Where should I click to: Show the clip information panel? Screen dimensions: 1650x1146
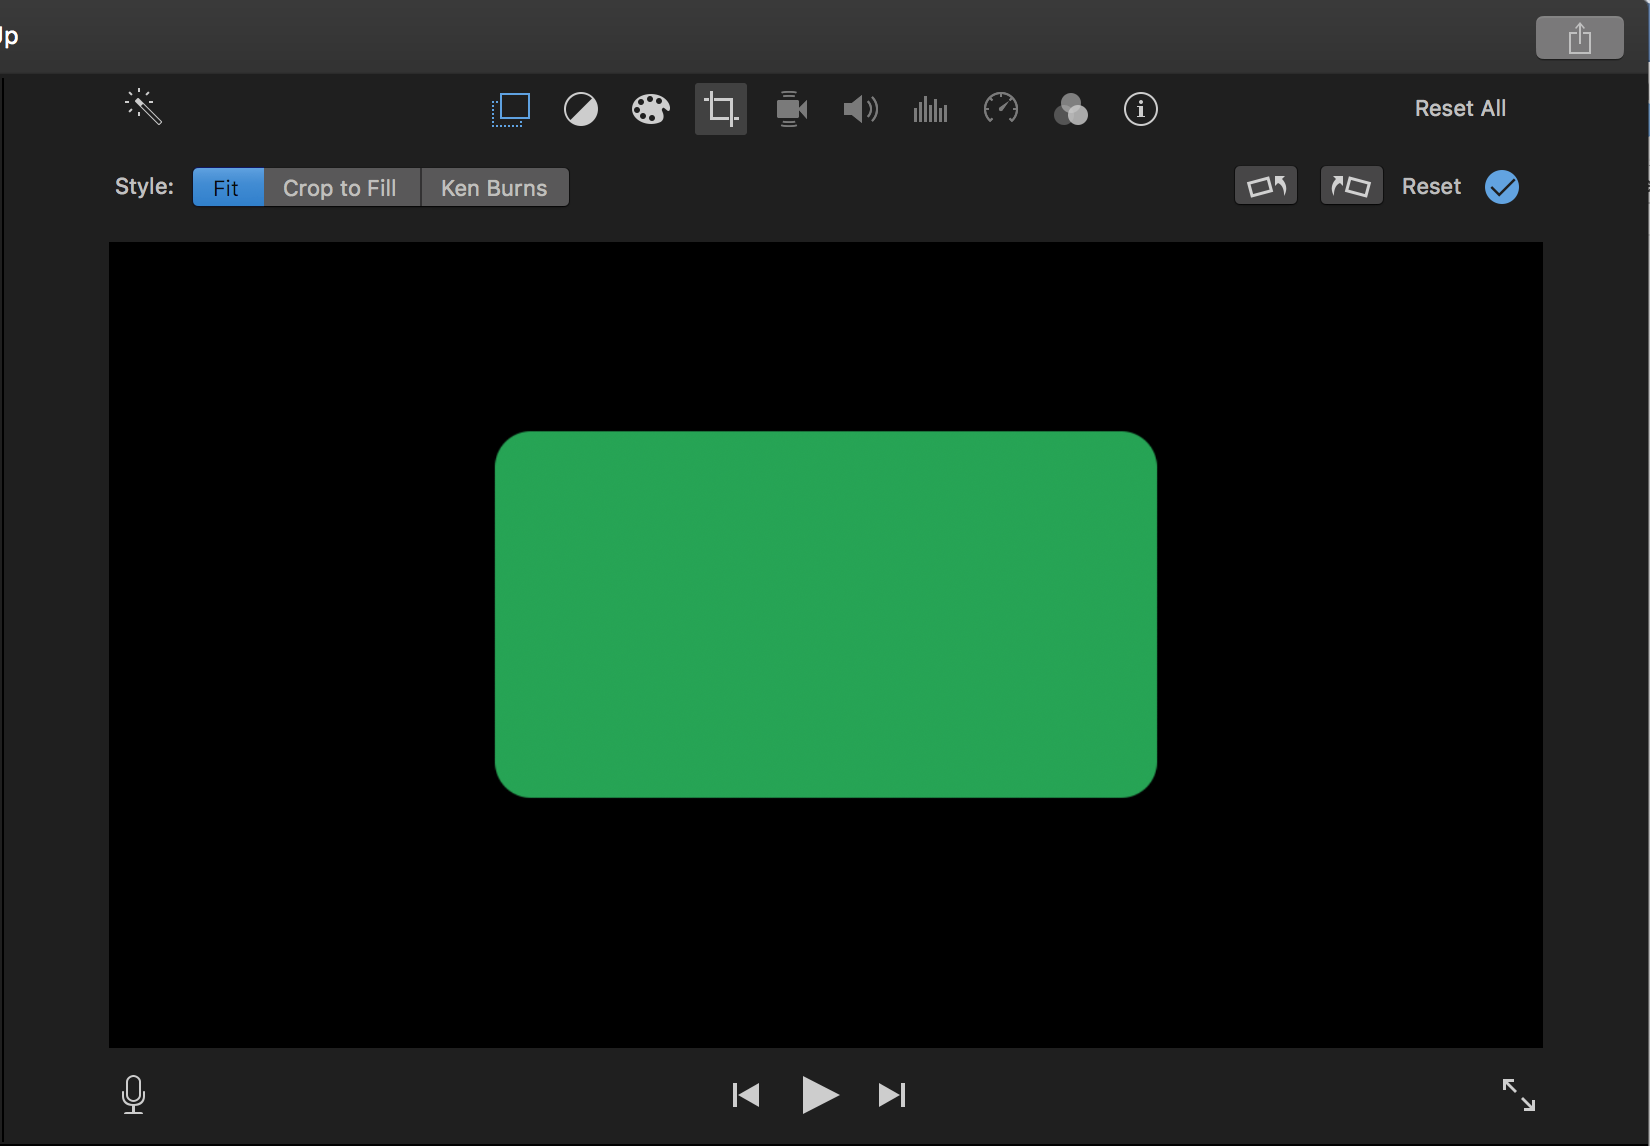click(1140, 109)
